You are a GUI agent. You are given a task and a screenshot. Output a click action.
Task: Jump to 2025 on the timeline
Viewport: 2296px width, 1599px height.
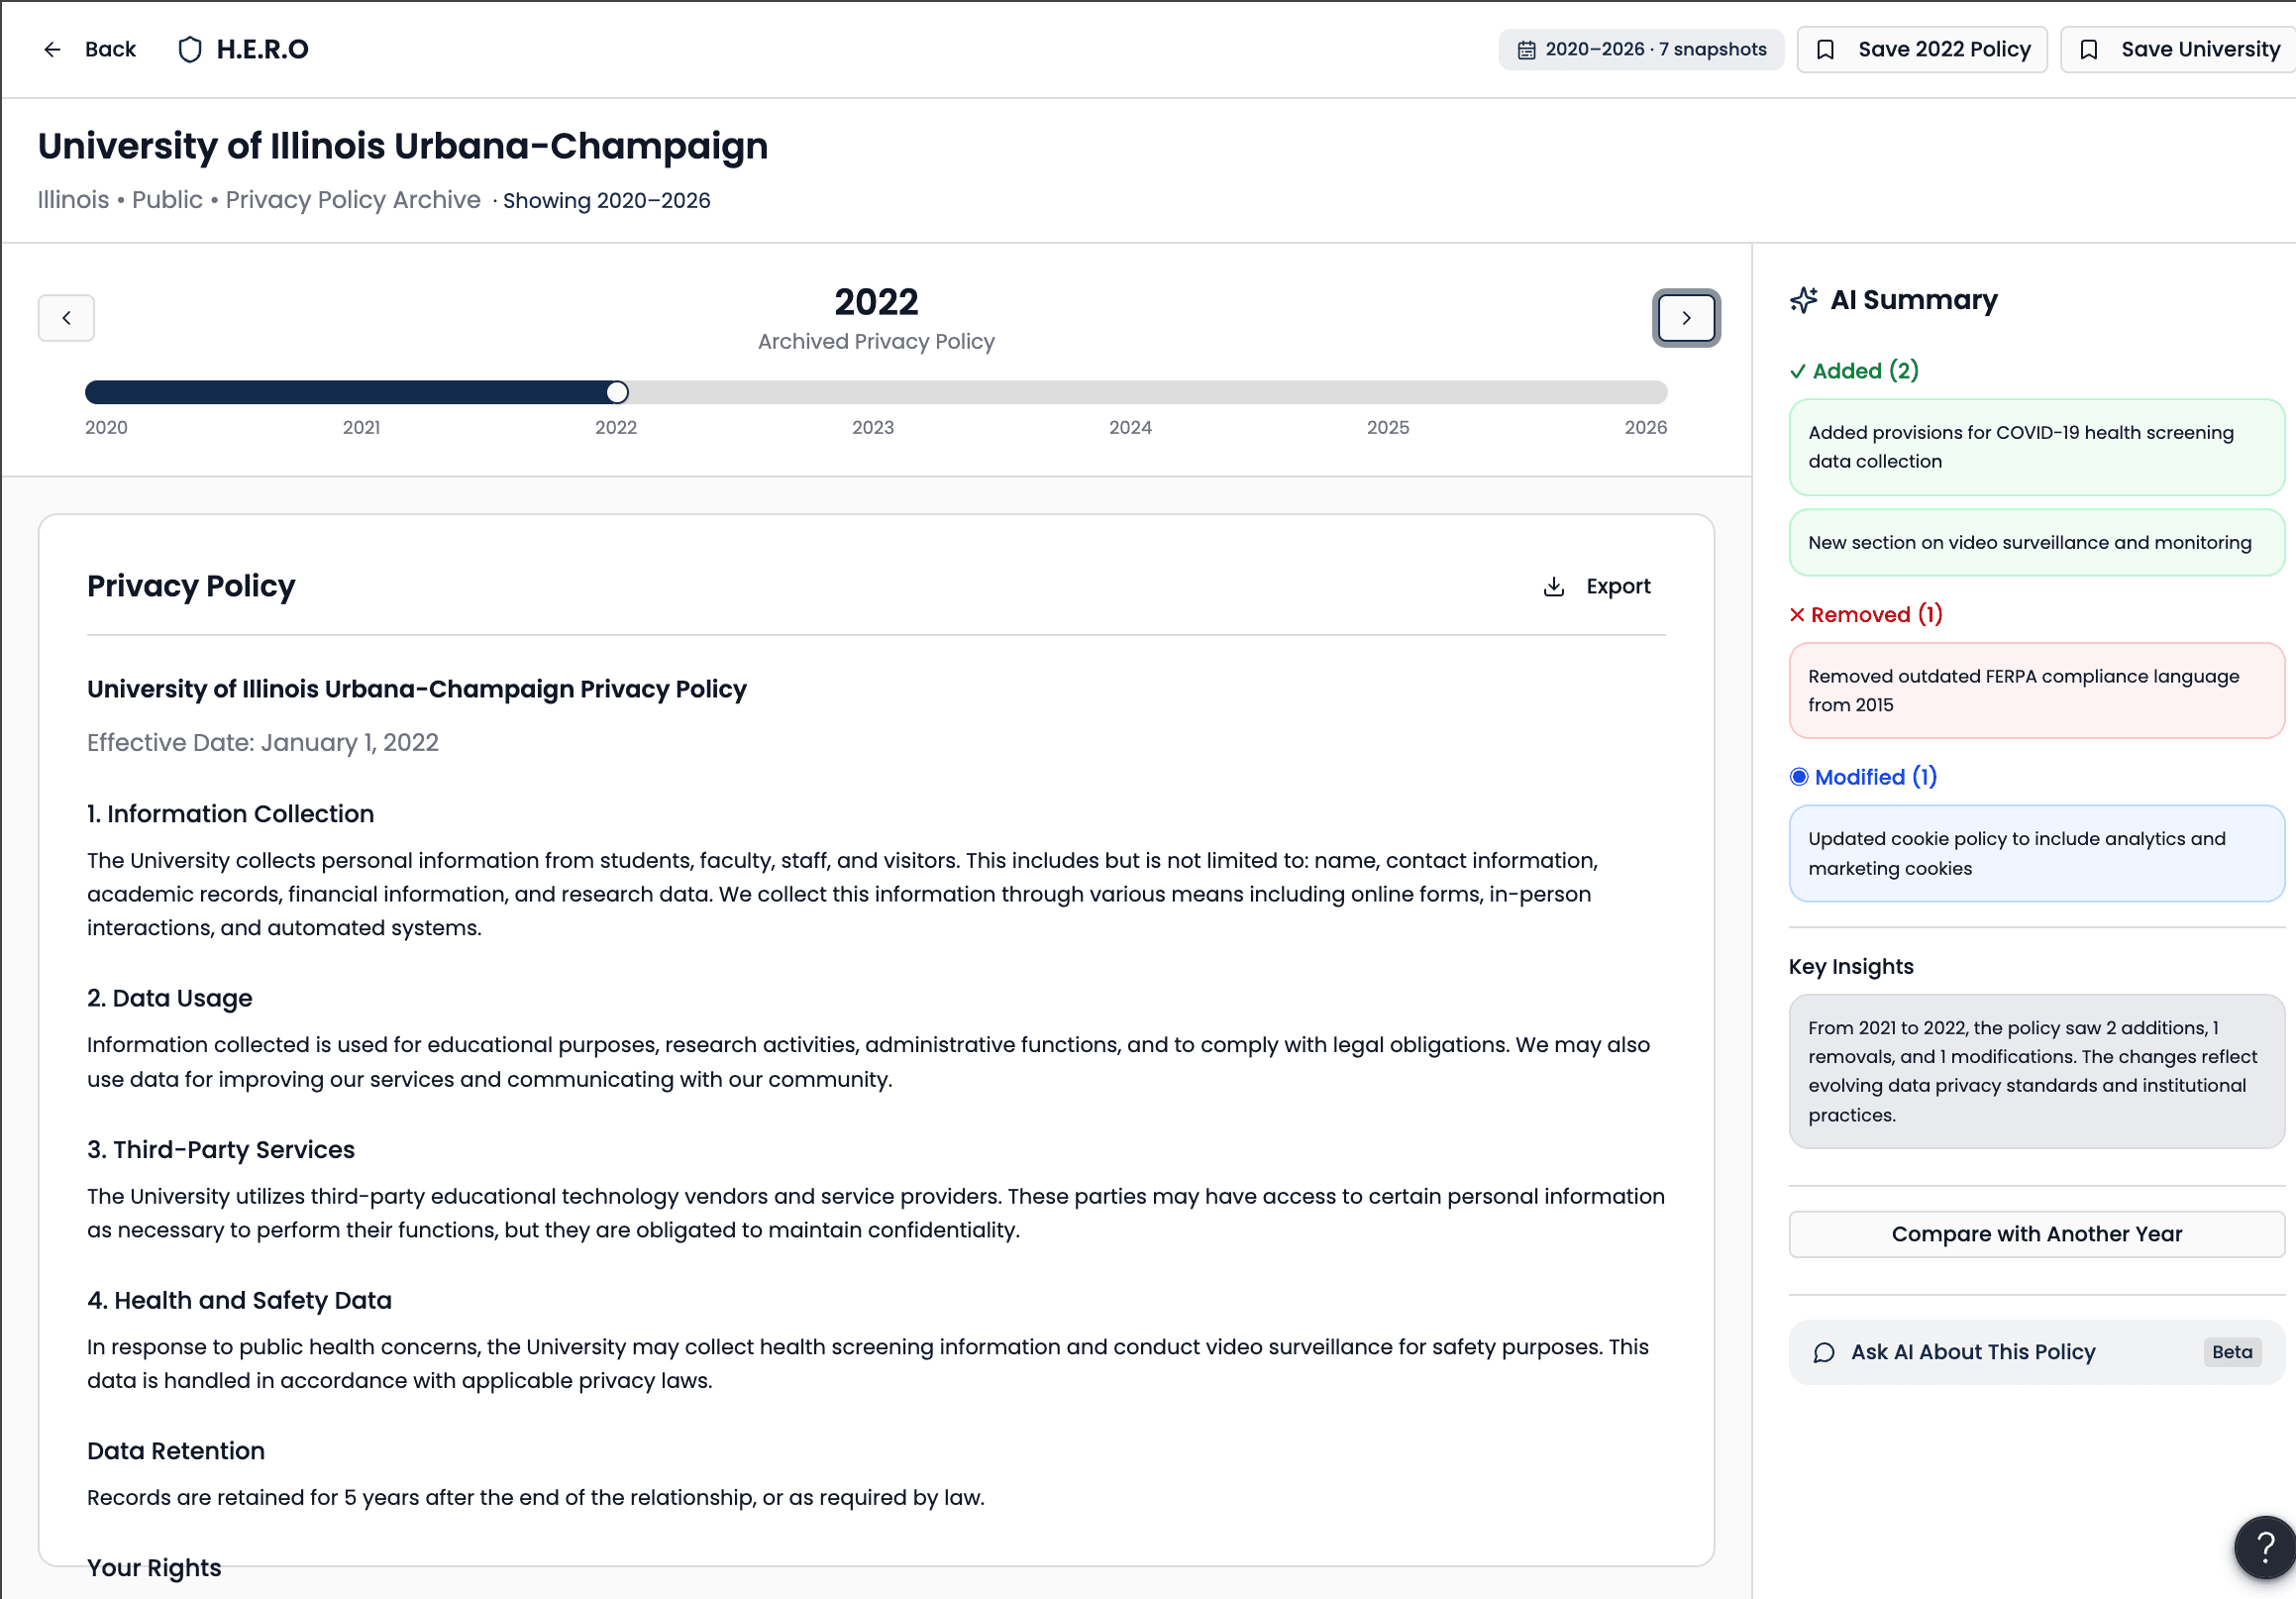coord(1388,427)
